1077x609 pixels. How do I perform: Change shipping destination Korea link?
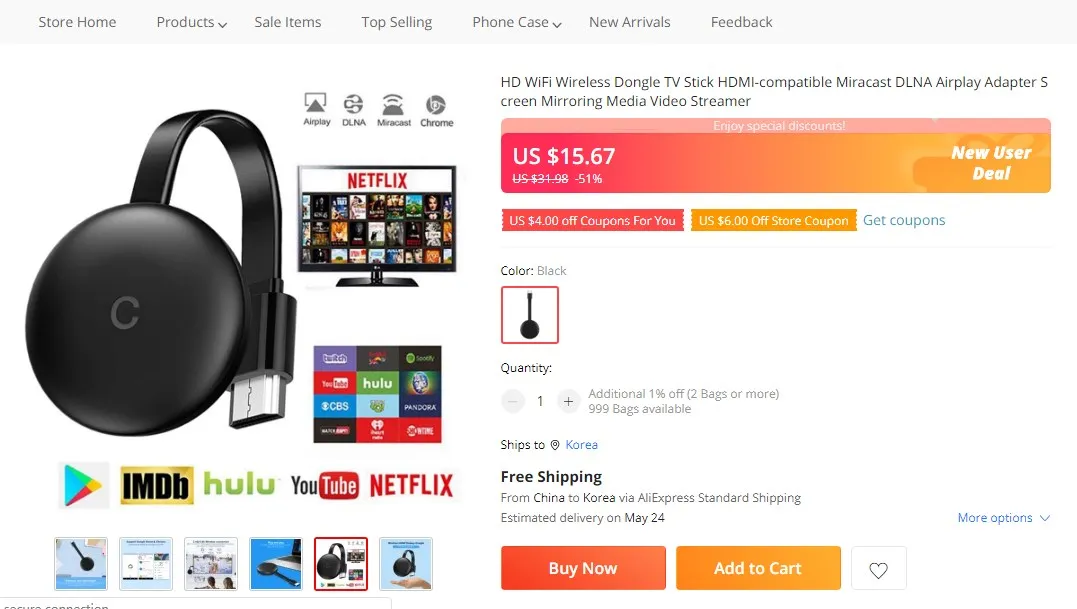[581, 445]
